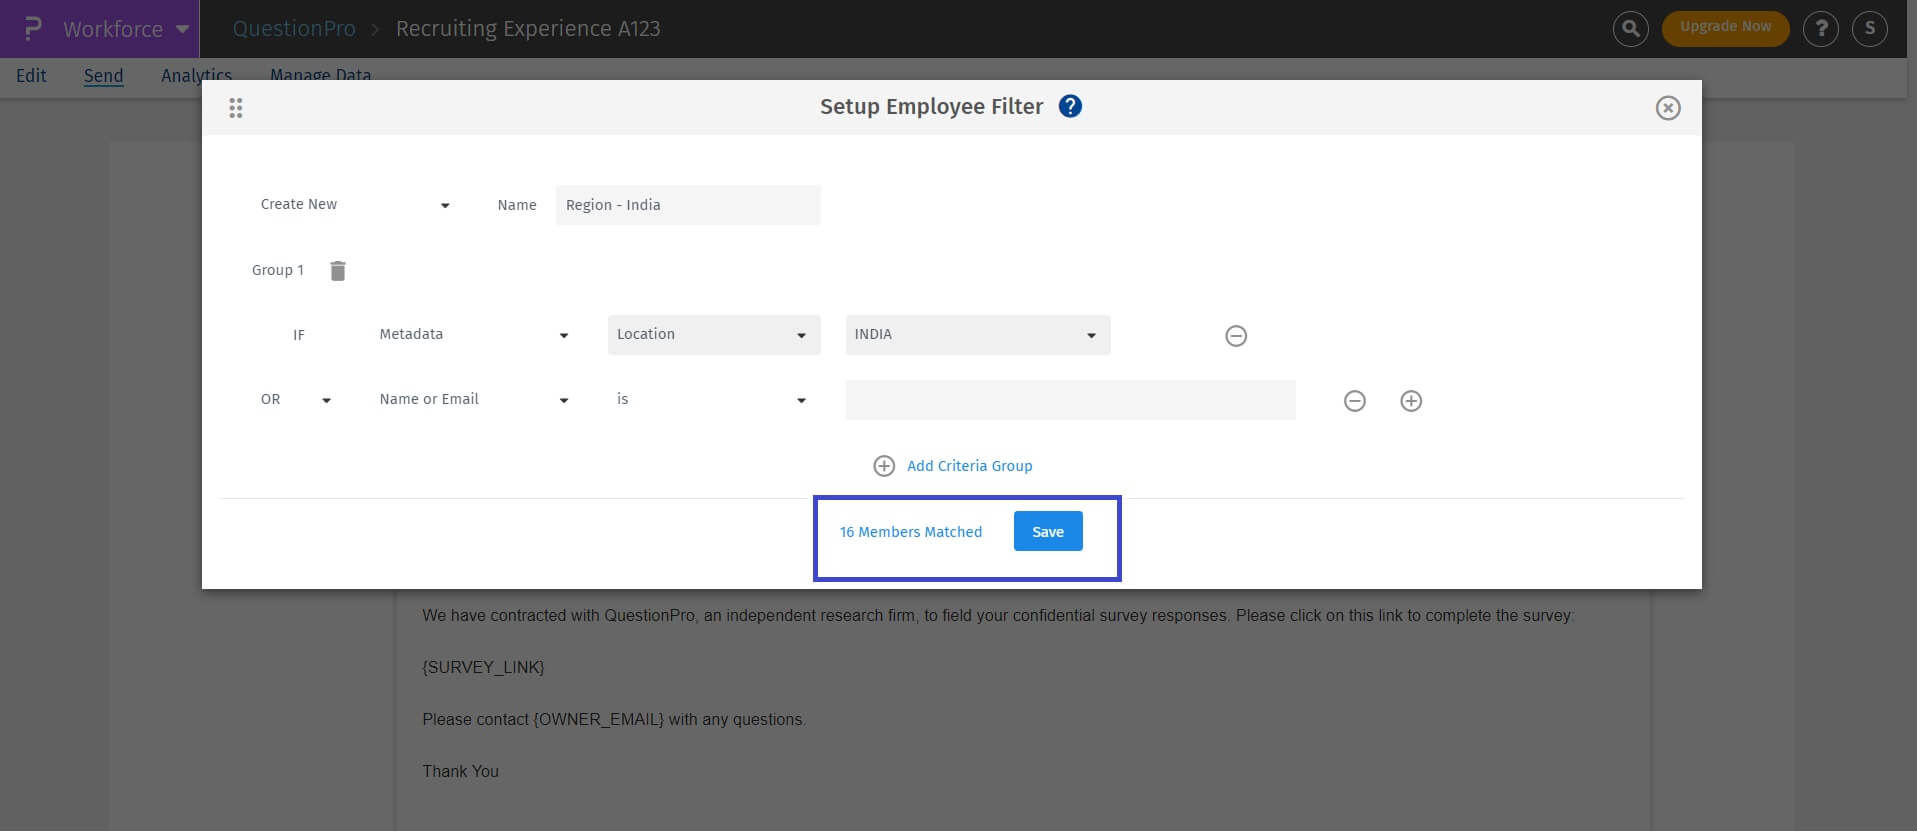This screenshot has height=831, width=1917.
Task: Open the Location field dropdown
Action: pos(713,335)
